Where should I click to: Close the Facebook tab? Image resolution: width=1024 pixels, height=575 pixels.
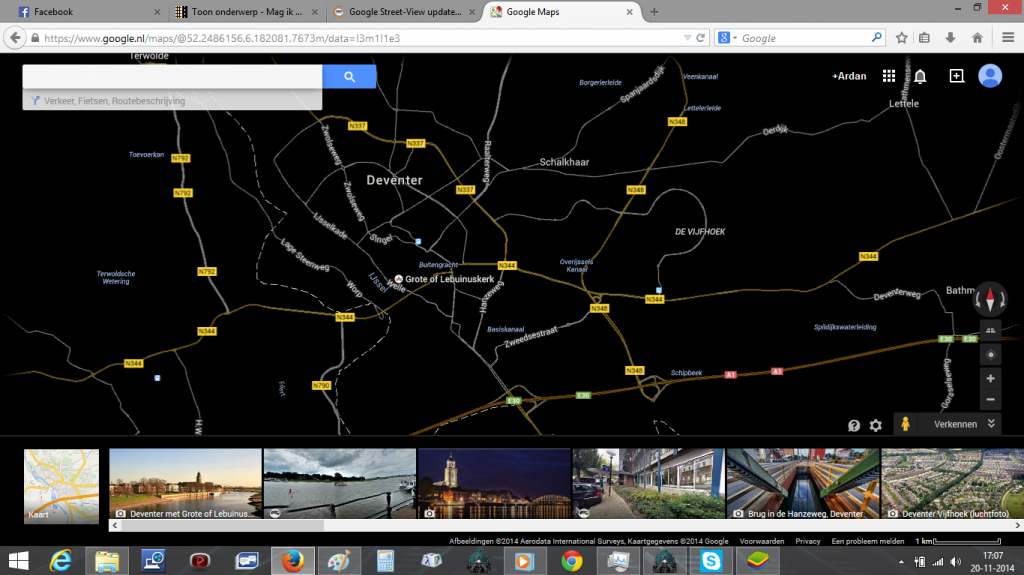point(157,12)
